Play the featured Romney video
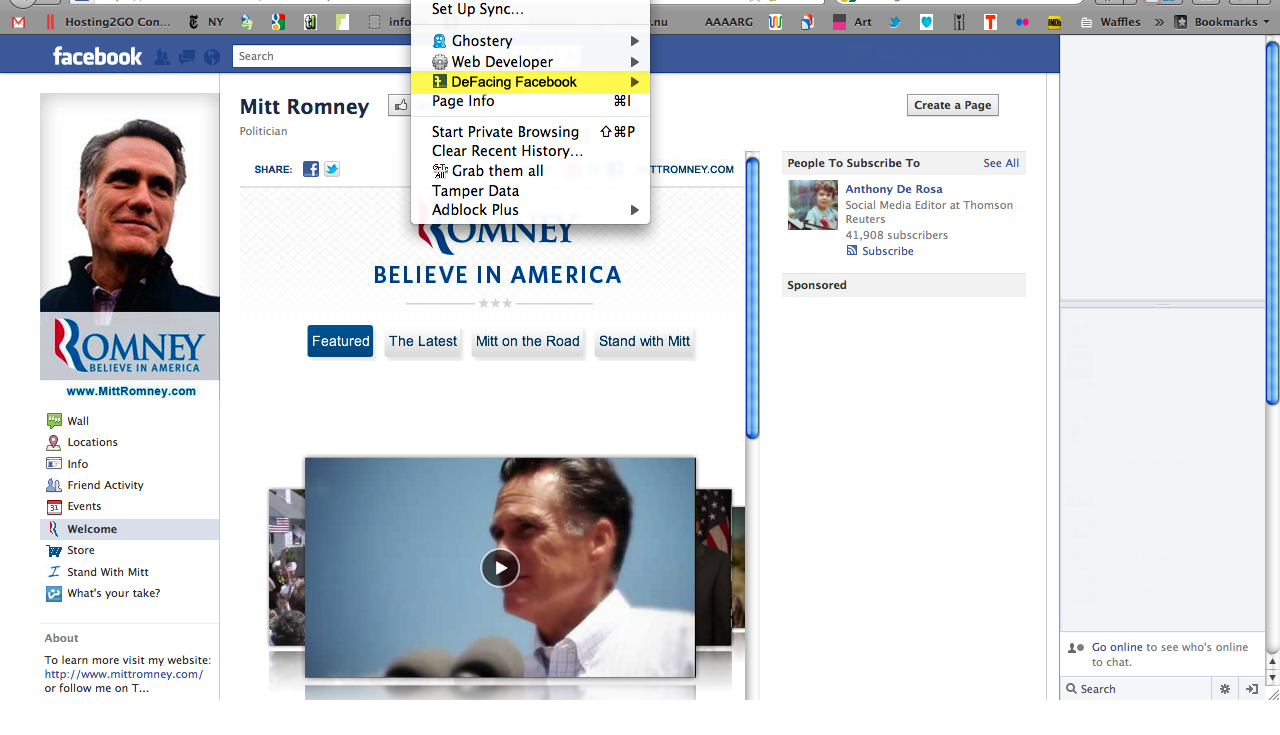Viewport: 1280px width, 735px height. [500, 568]
